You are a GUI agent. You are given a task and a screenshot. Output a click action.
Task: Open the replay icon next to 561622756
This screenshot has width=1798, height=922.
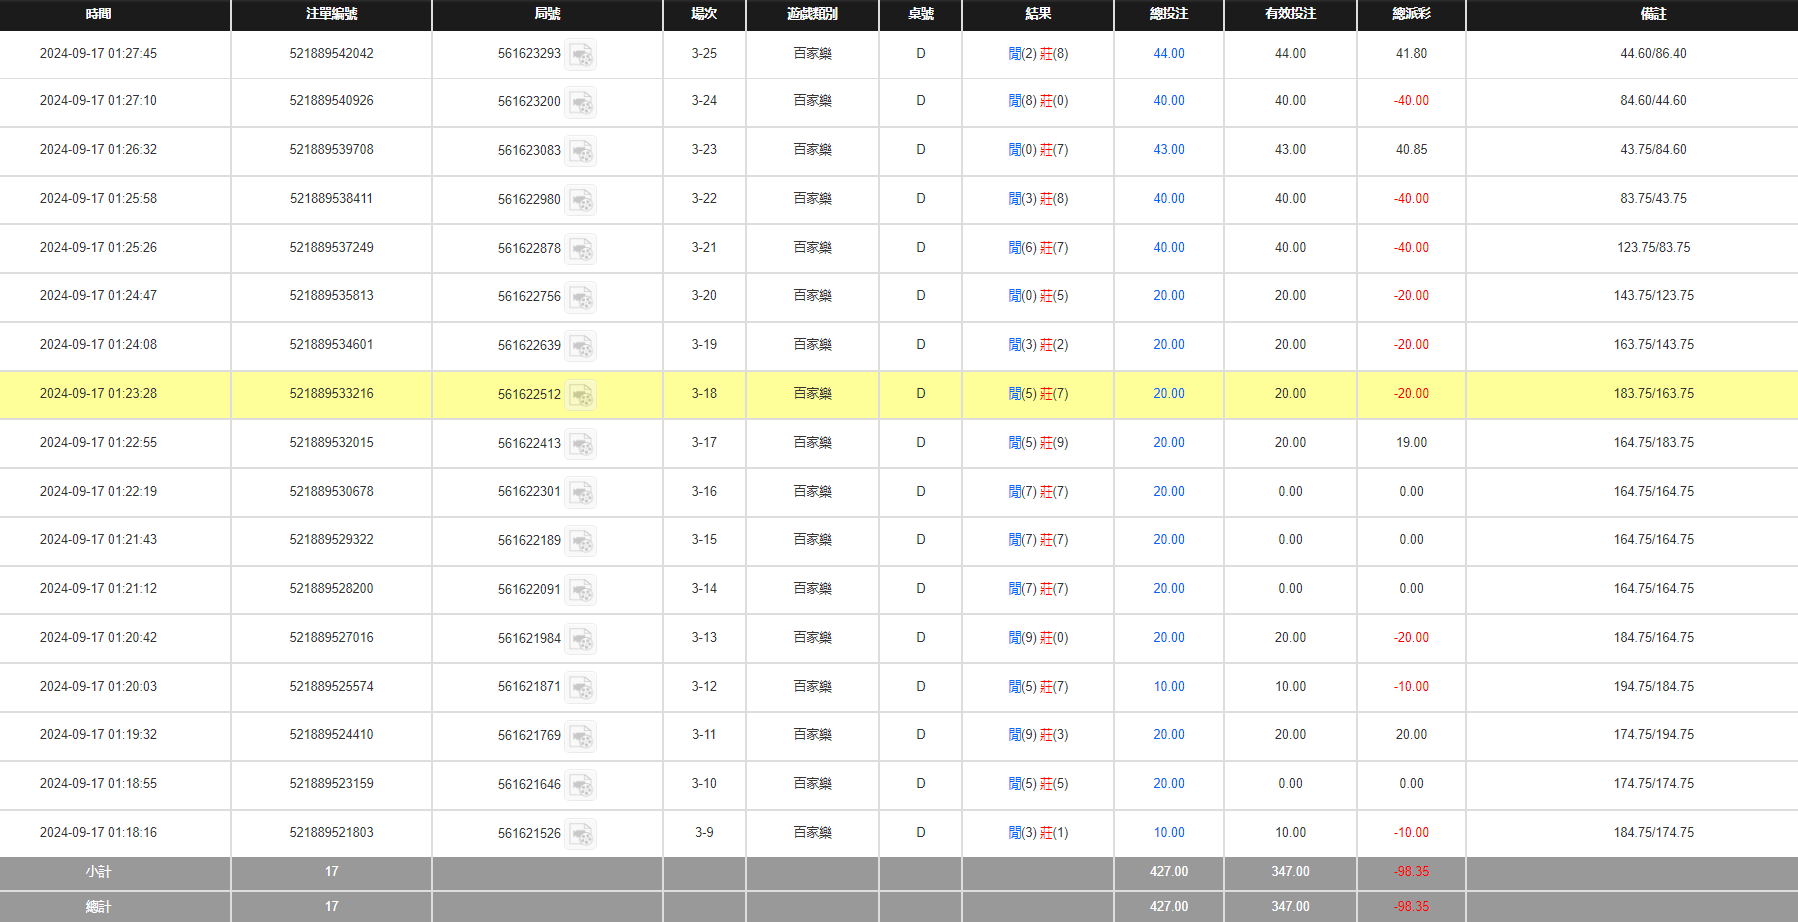pos(582,297)
